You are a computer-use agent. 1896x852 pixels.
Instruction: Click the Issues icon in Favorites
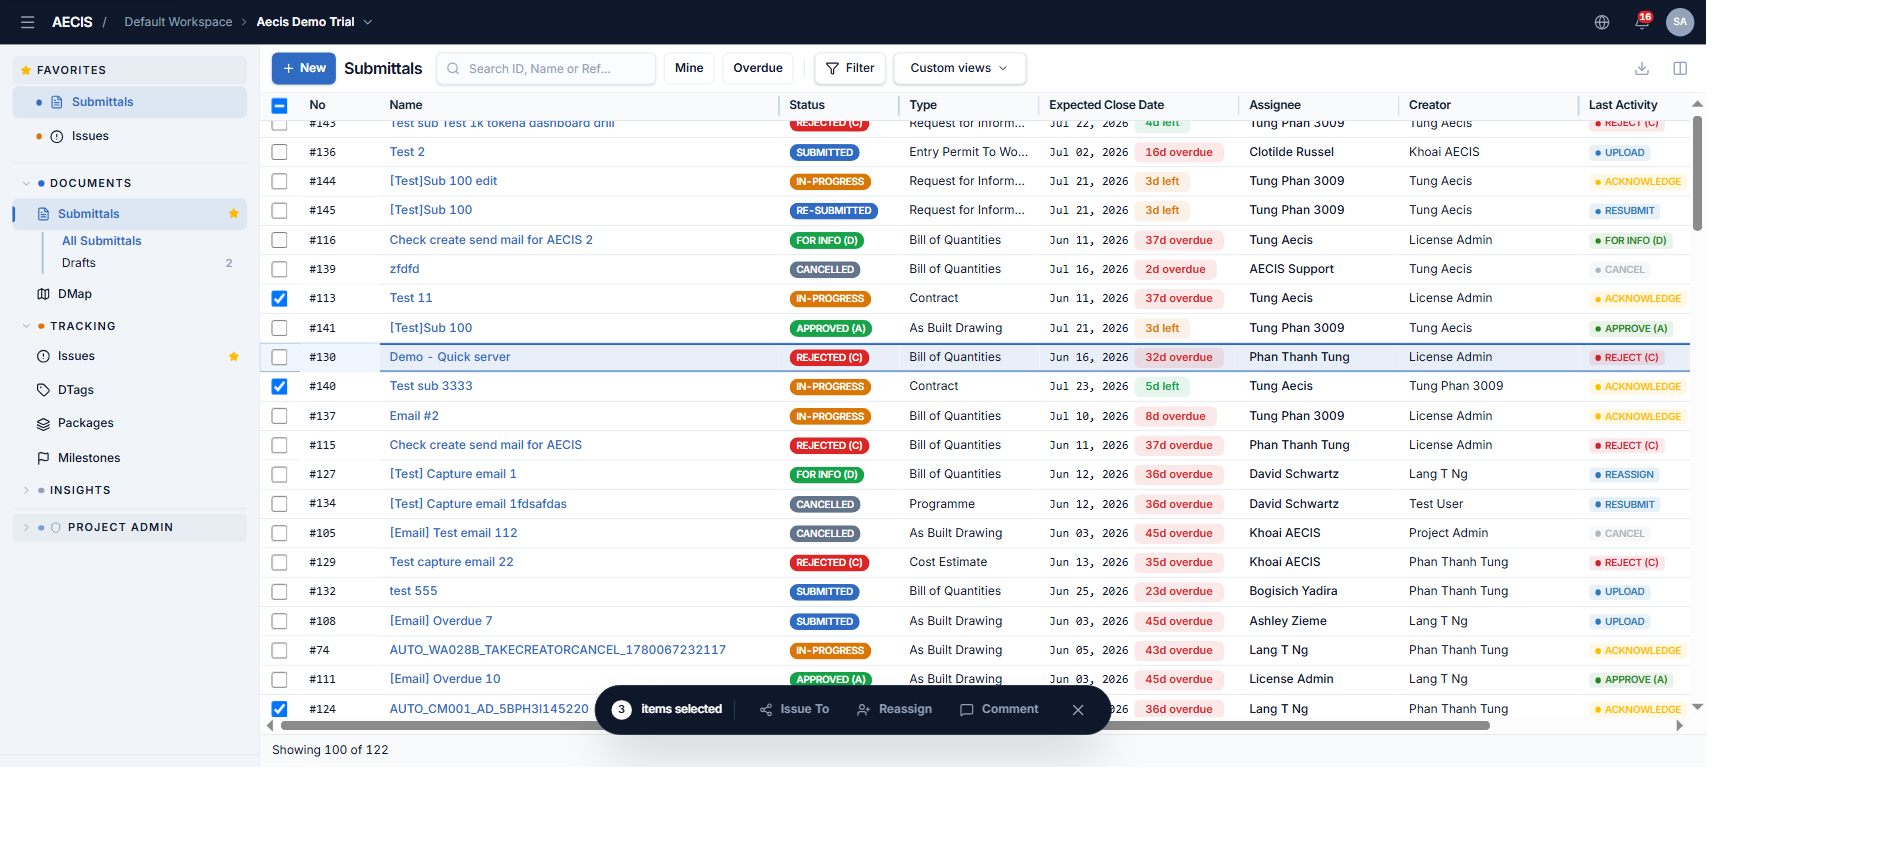coord(57,136)
